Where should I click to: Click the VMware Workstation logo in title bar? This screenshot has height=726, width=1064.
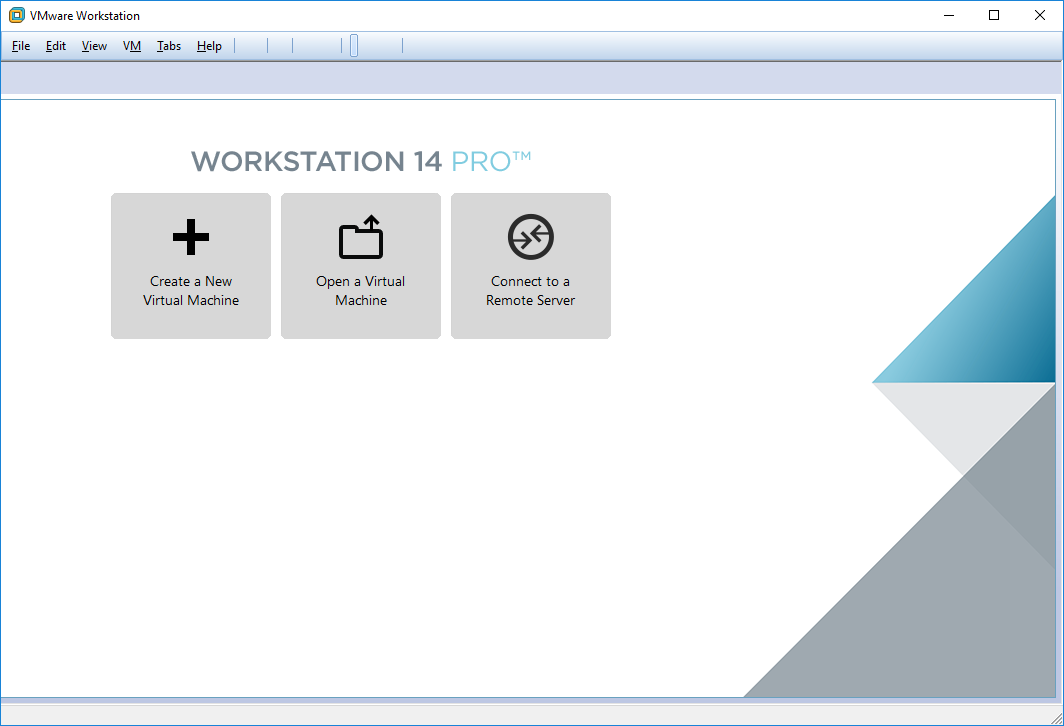tap(17, 16)
